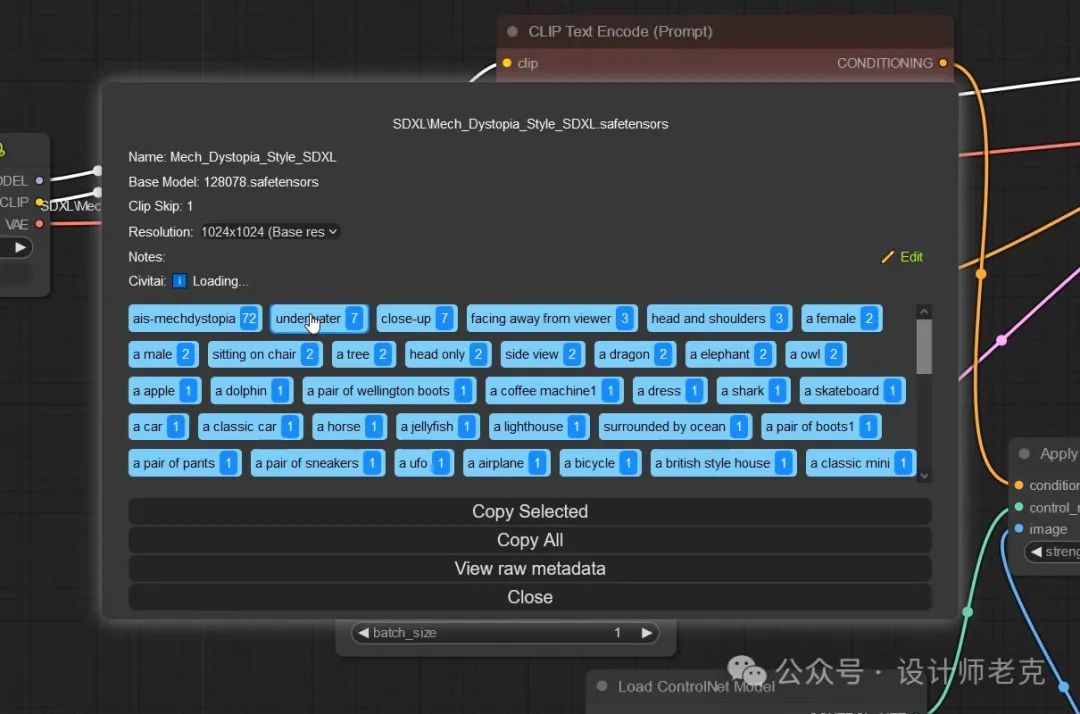The image size is (1080, 714).
Task: Toggle the underwater tag
Action: pyautogui.click(x=319, y=318)
